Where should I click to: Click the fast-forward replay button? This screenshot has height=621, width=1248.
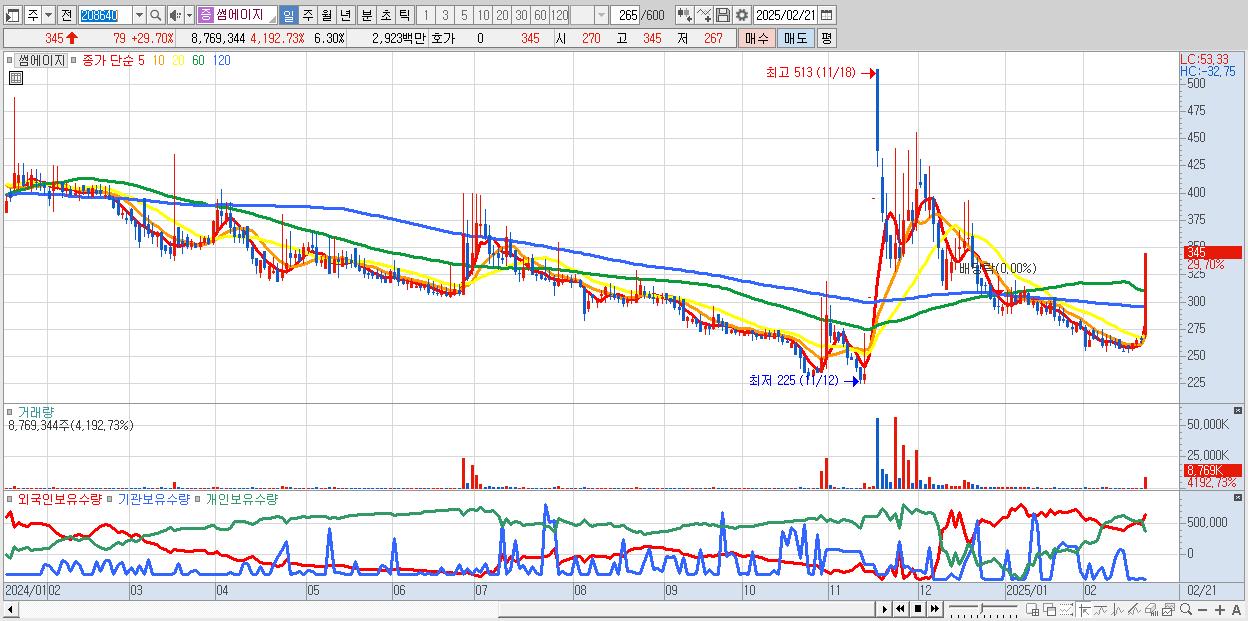coord(935,609)
